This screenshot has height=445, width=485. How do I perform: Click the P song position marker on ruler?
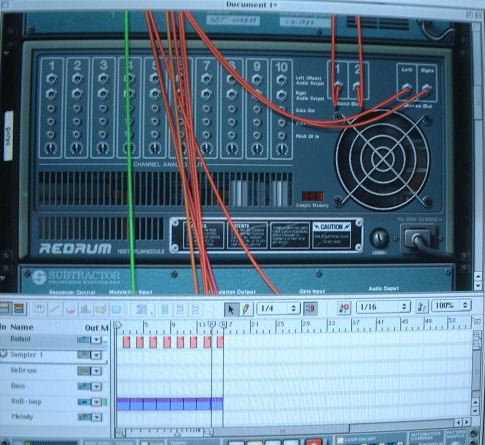point(212,324)
